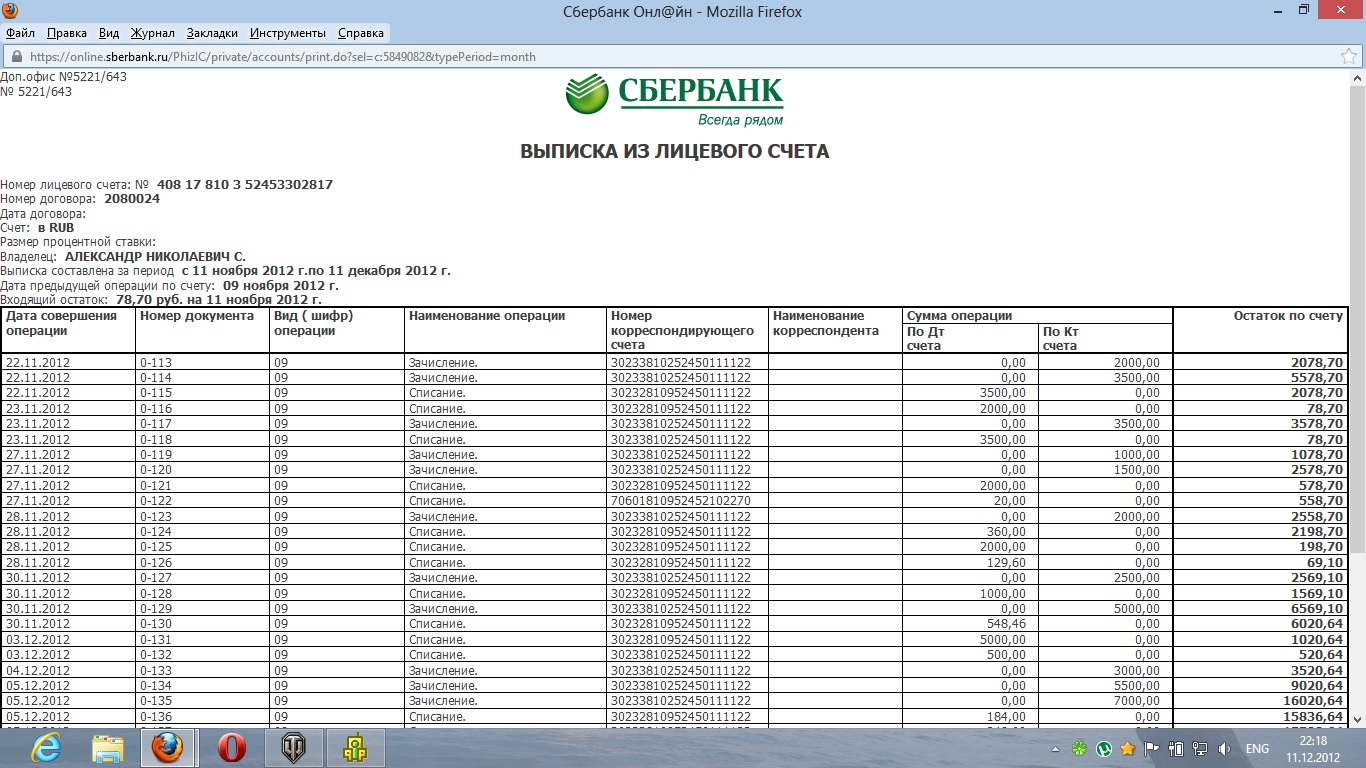Click the balance value 69,10
The image size is (1366, 768).
pos(1324,563)
